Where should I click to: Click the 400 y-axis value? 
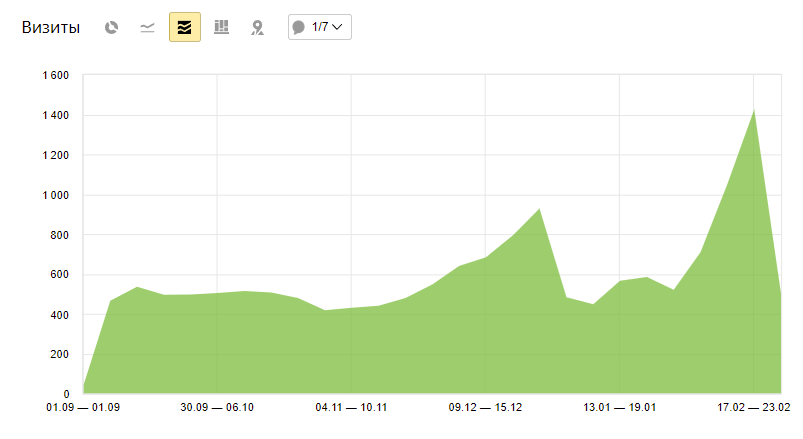tap(59, 315)
